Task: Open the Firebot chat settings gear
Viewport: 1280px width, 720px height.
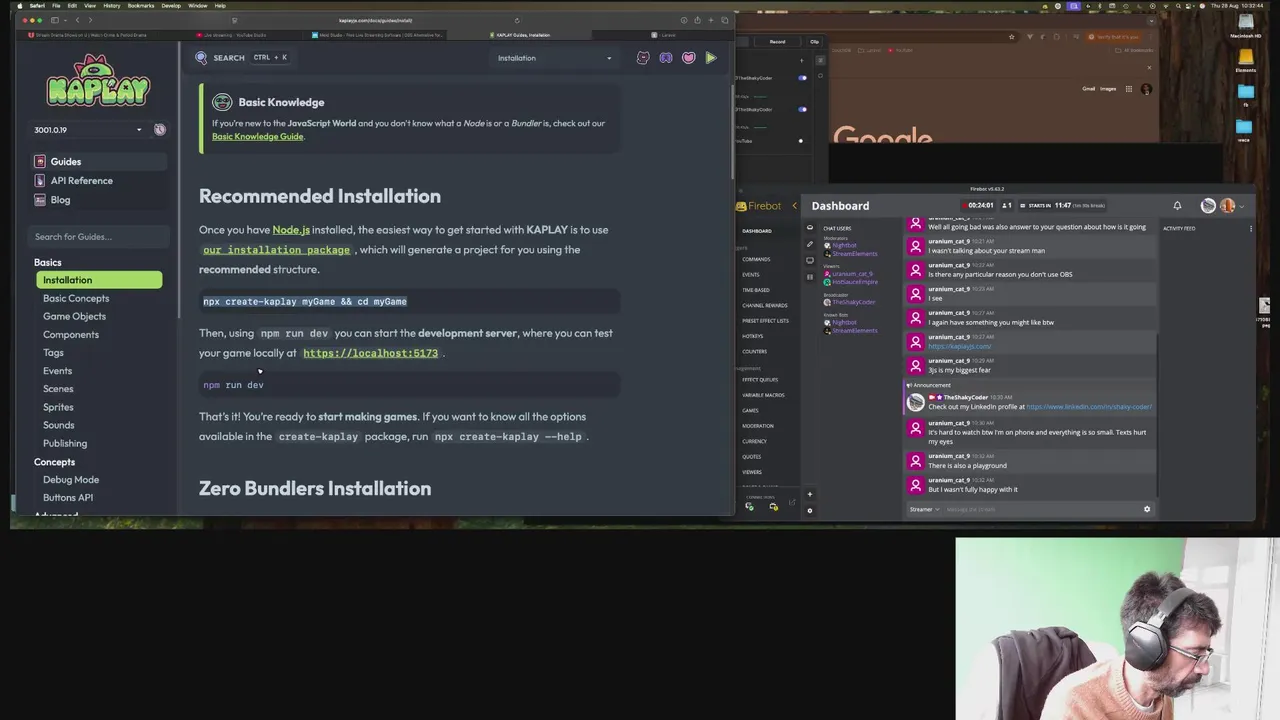Action: point(1147,509)
